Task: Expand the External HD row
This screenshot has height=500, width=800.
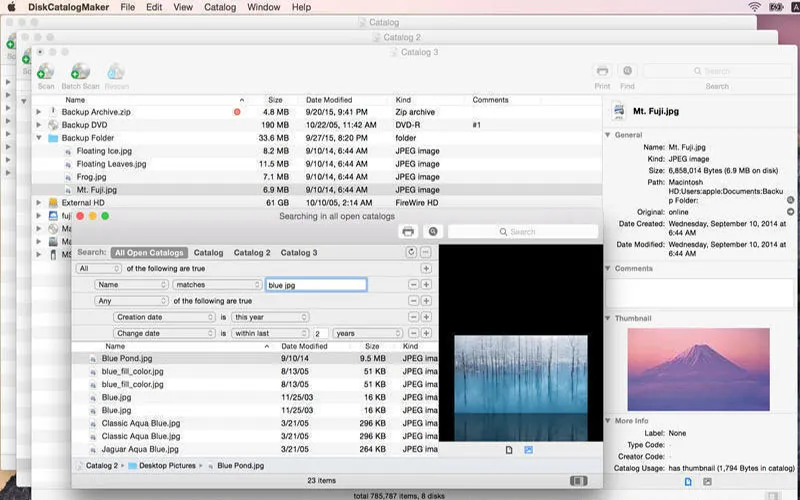Action: (39, 203)
